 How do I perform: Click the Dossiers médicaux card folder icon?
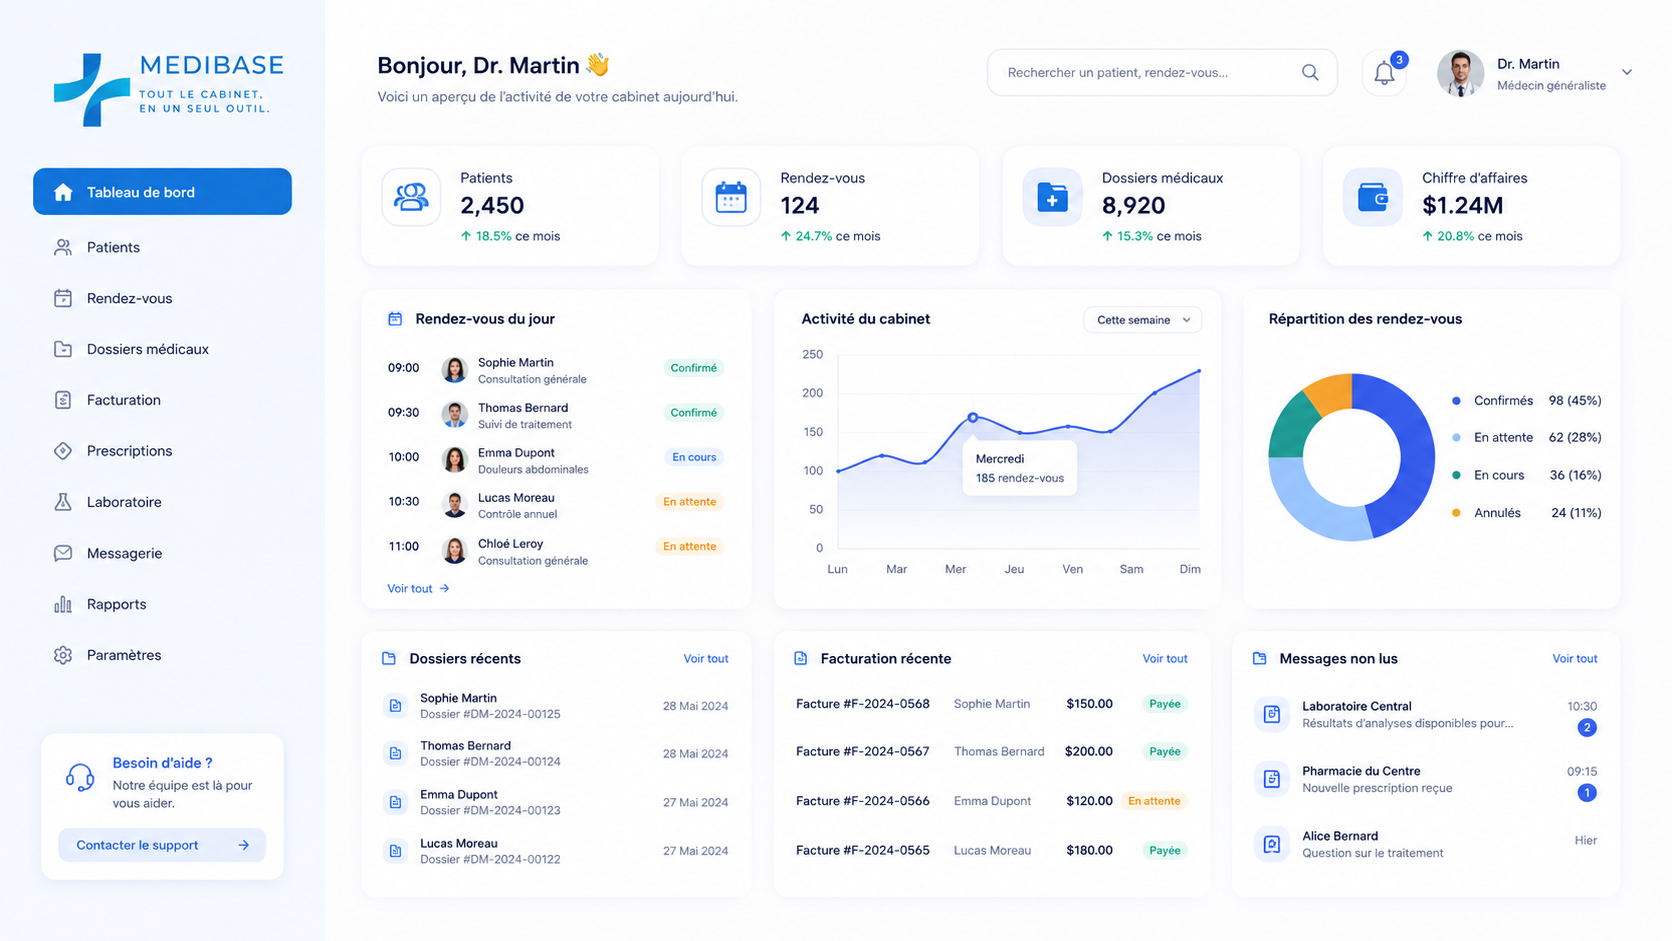pyautogui.click(x=1052, y=197)
